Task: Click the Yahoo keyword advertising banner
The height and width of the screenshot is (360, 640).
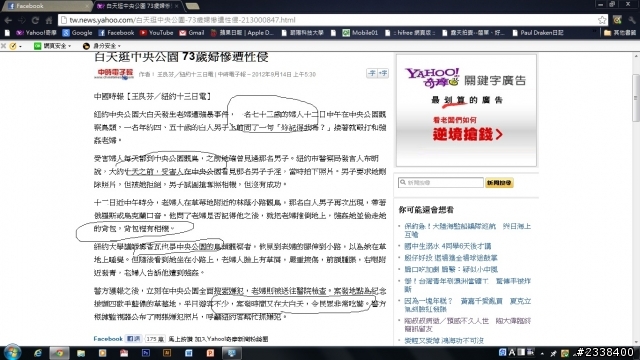Action: tap(466, 110)
